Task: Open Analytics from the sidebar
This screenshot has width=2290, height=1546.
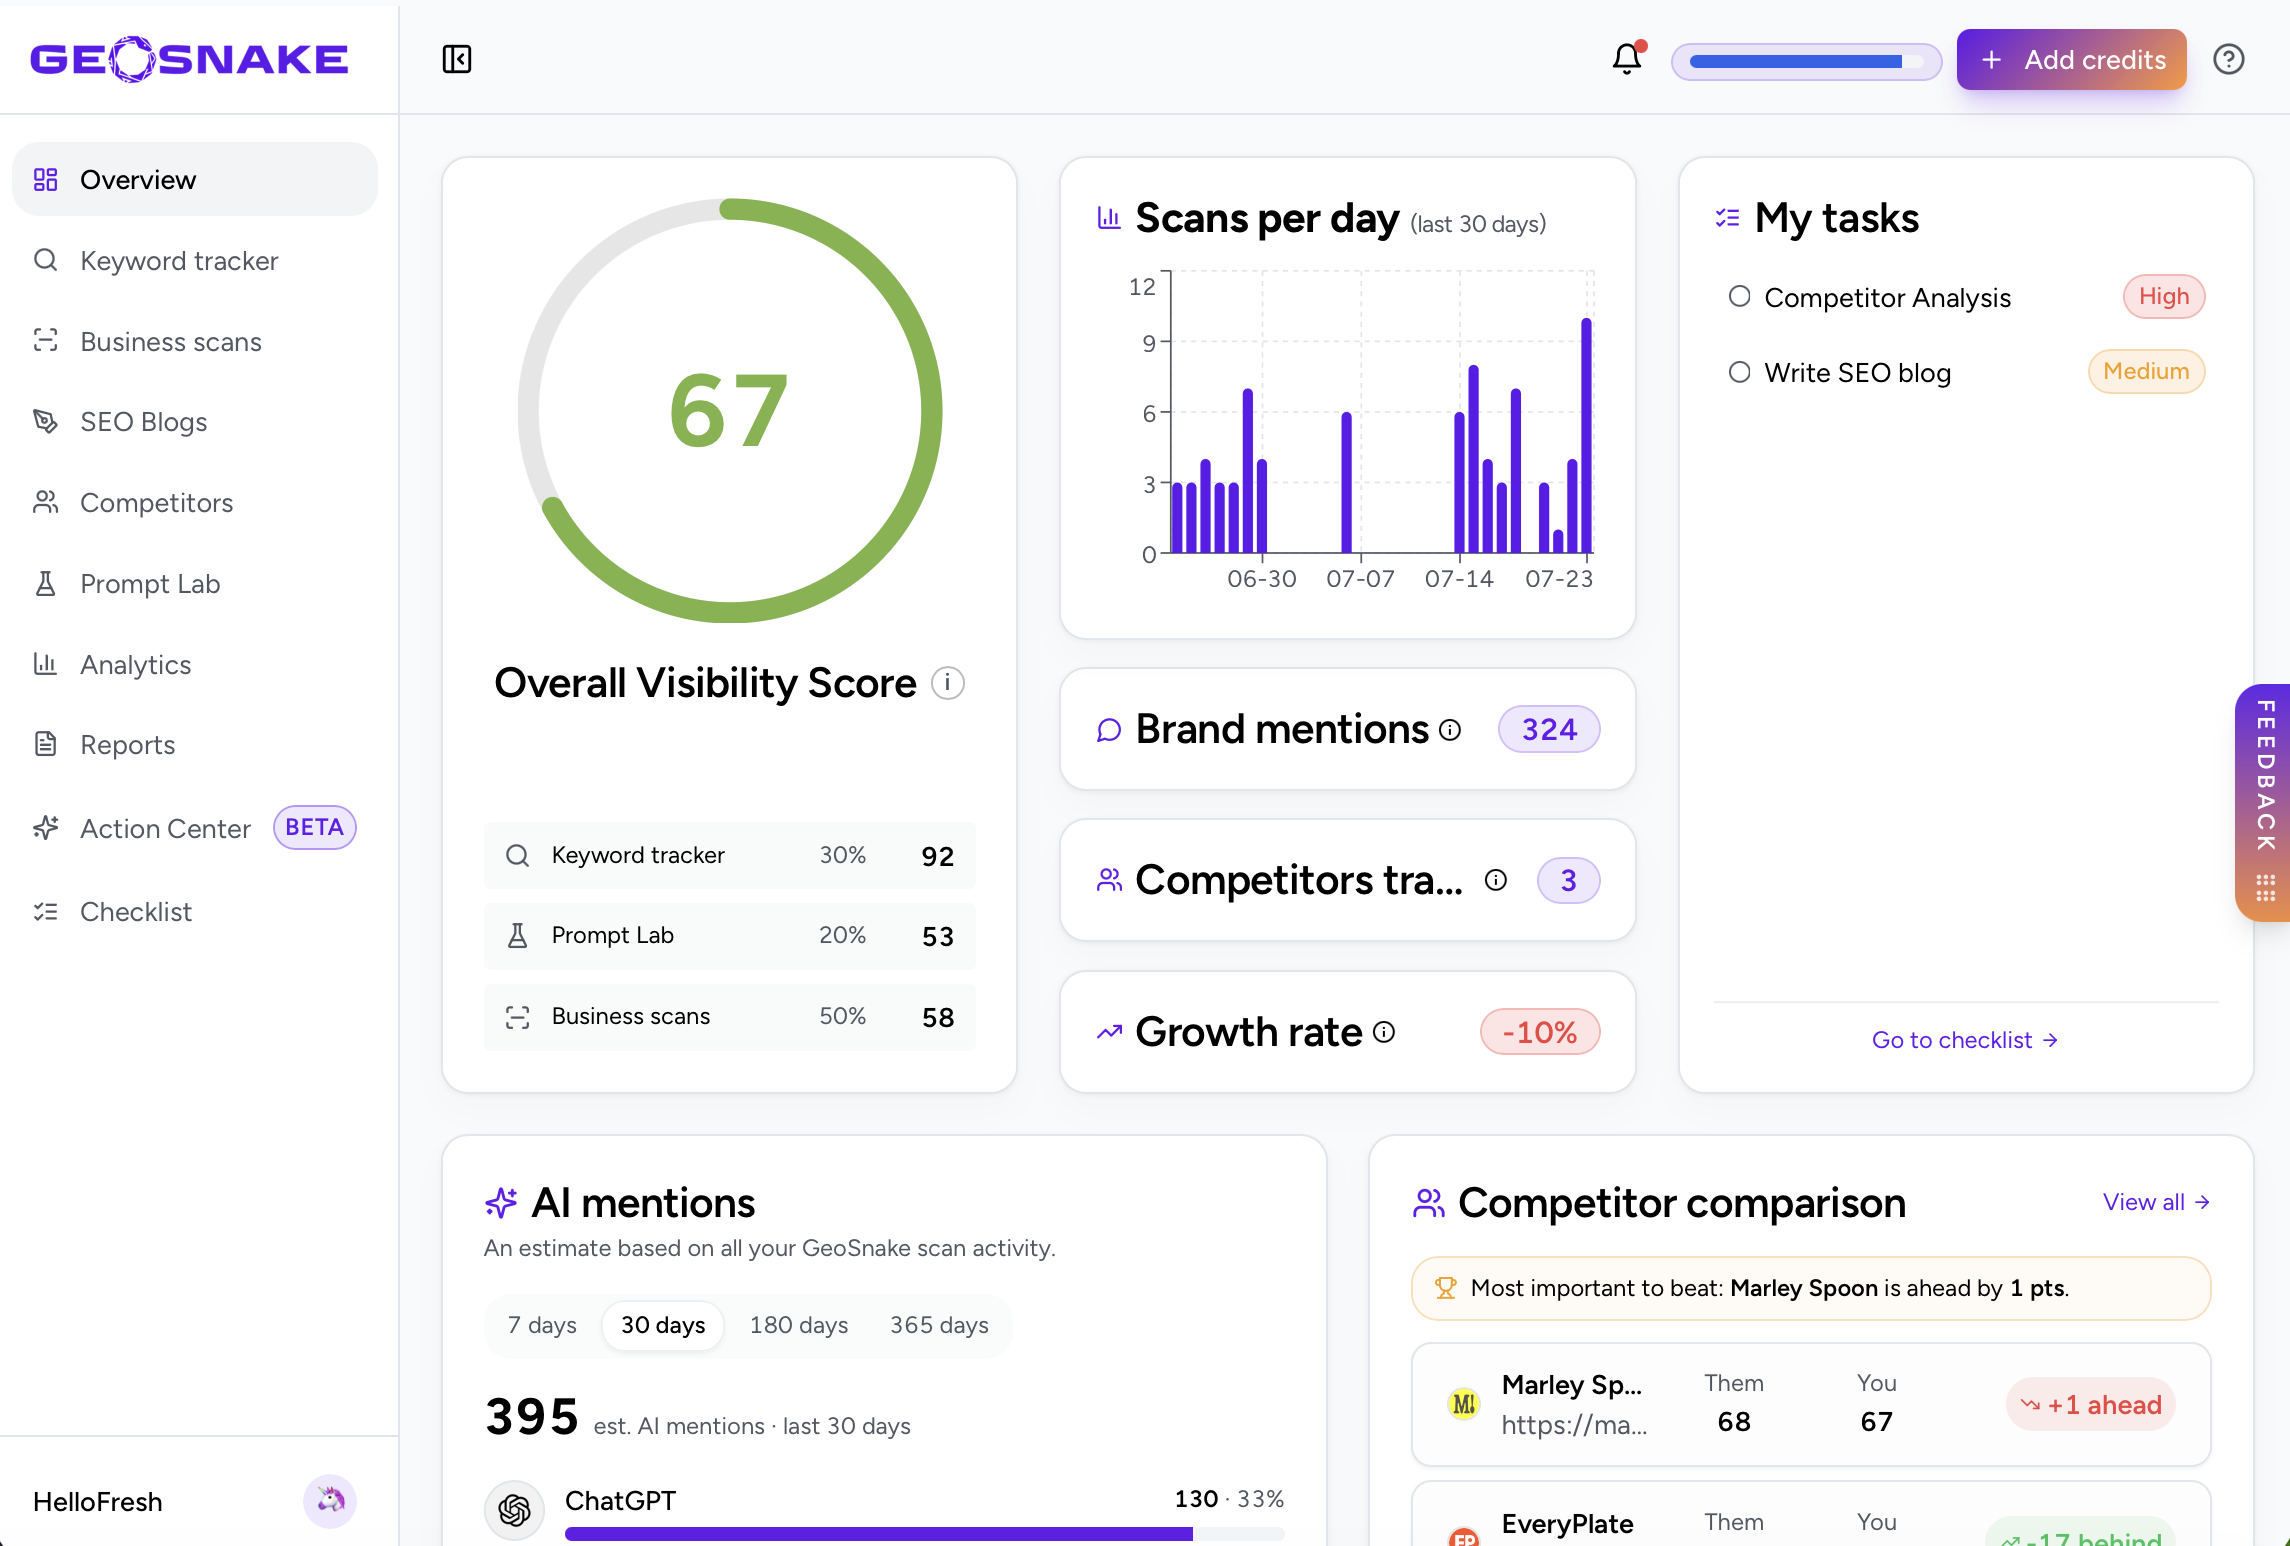Action: tap(195, 664)
